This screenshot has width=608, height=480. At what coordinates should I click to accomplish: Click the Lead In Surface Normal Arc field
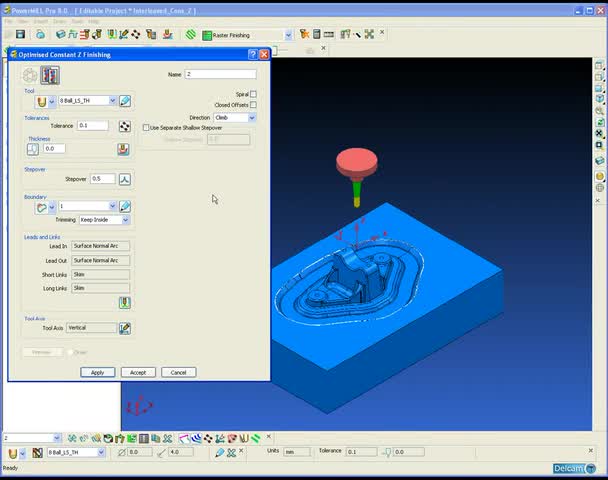pyautogui.click(x=100, y=246)
